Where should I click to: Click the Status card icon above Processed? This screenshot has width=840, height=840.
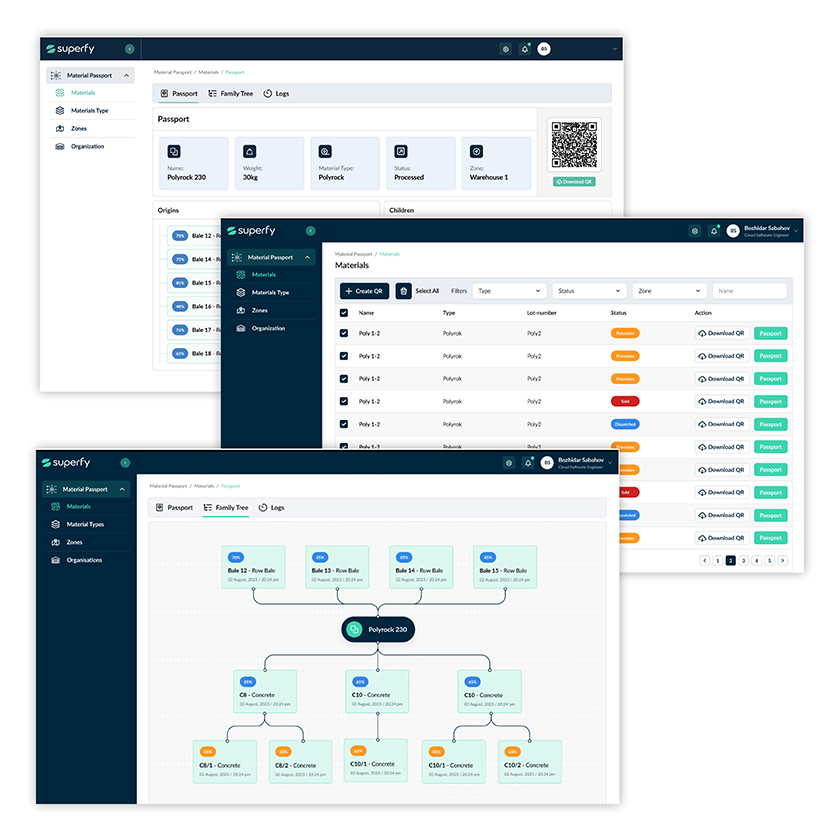tap(401, 151)
